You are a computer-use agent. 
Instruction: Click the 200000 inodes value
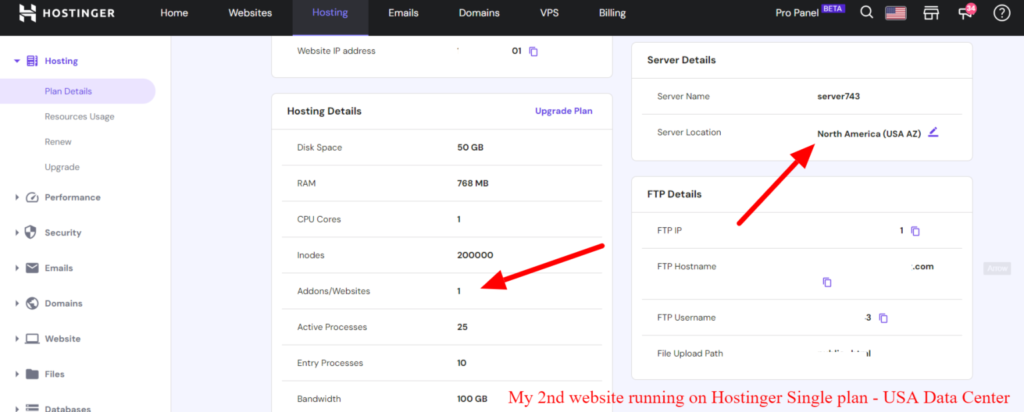pyautogui.click(x=475, y=255)
